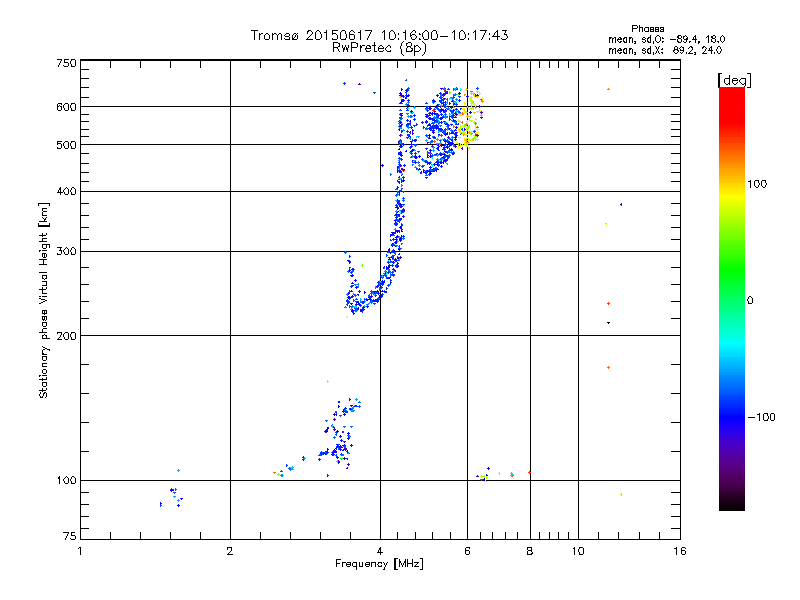Image resolution: width=800 pixels, height=600 pixels.
Task: Click the phase color scale bar
Action: pyautogui.click(x=732, y=298)
